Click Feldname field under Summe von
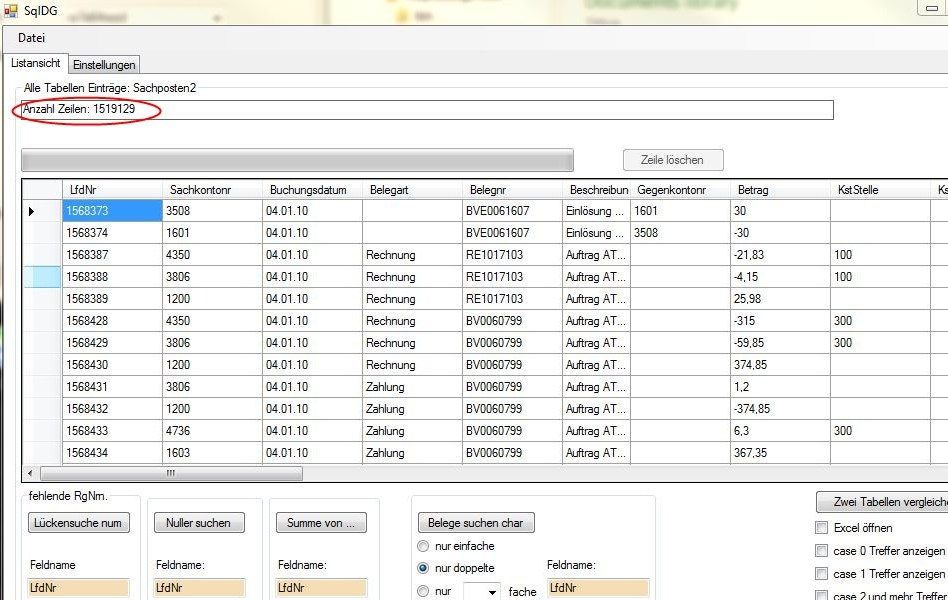 [x=322, y=588]
